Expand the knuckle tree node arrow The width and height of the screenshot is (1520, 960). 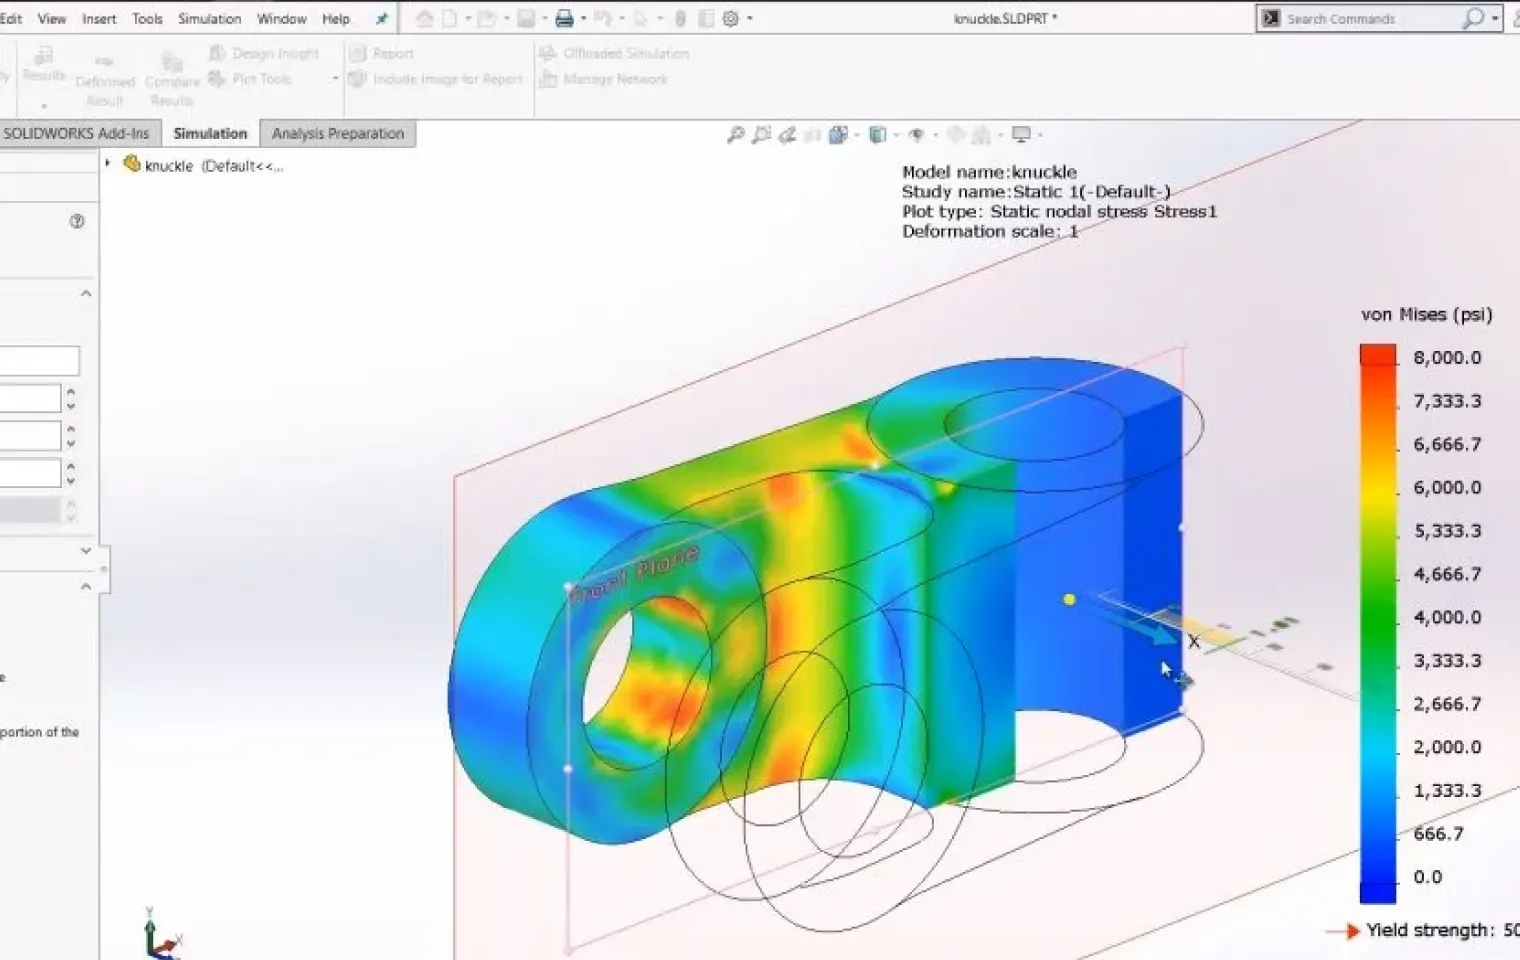click(x=107, y=163)
